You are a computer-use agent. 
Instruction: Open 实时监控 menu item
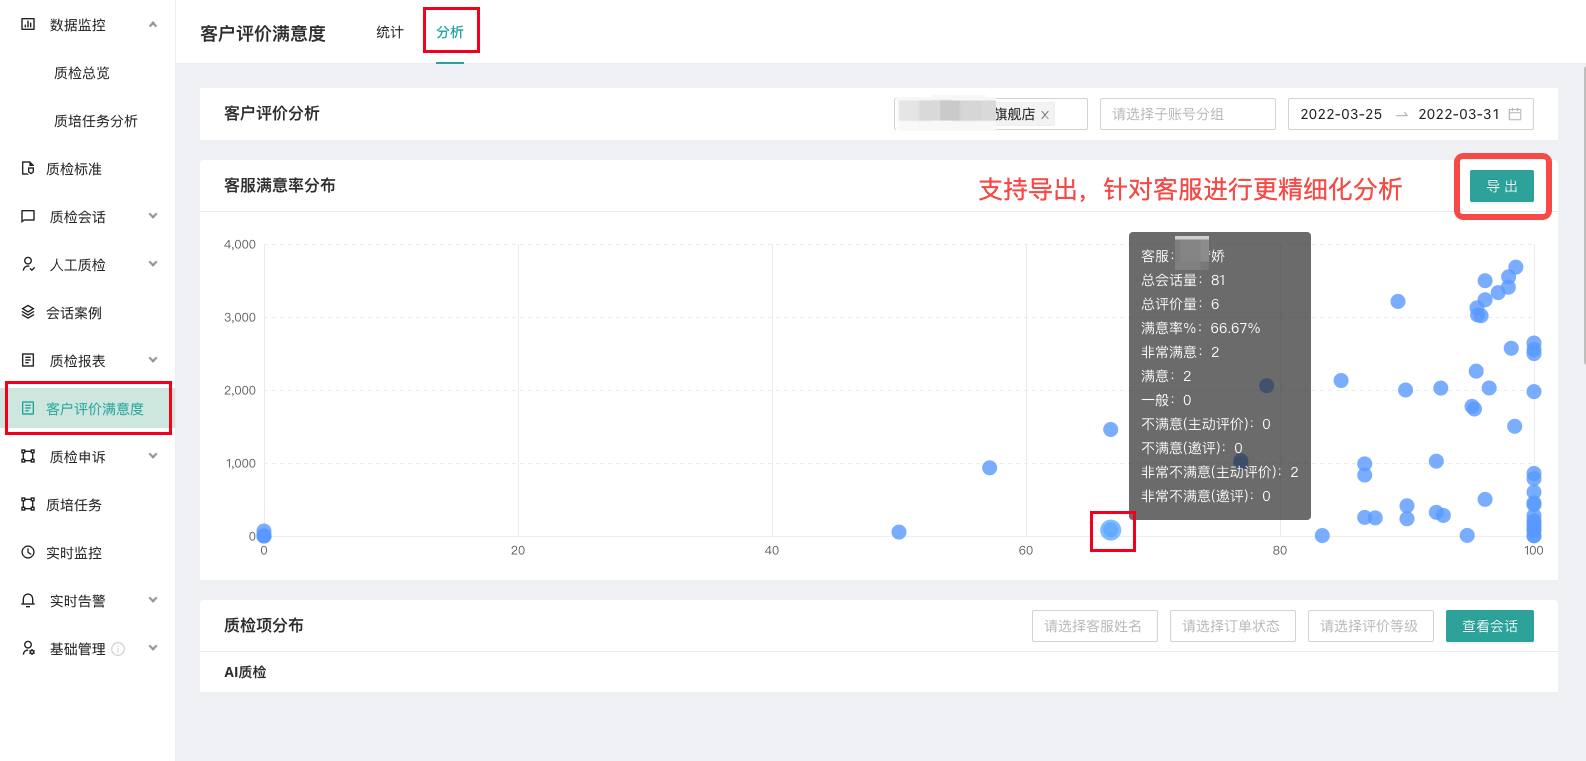(x=74, y=553)
